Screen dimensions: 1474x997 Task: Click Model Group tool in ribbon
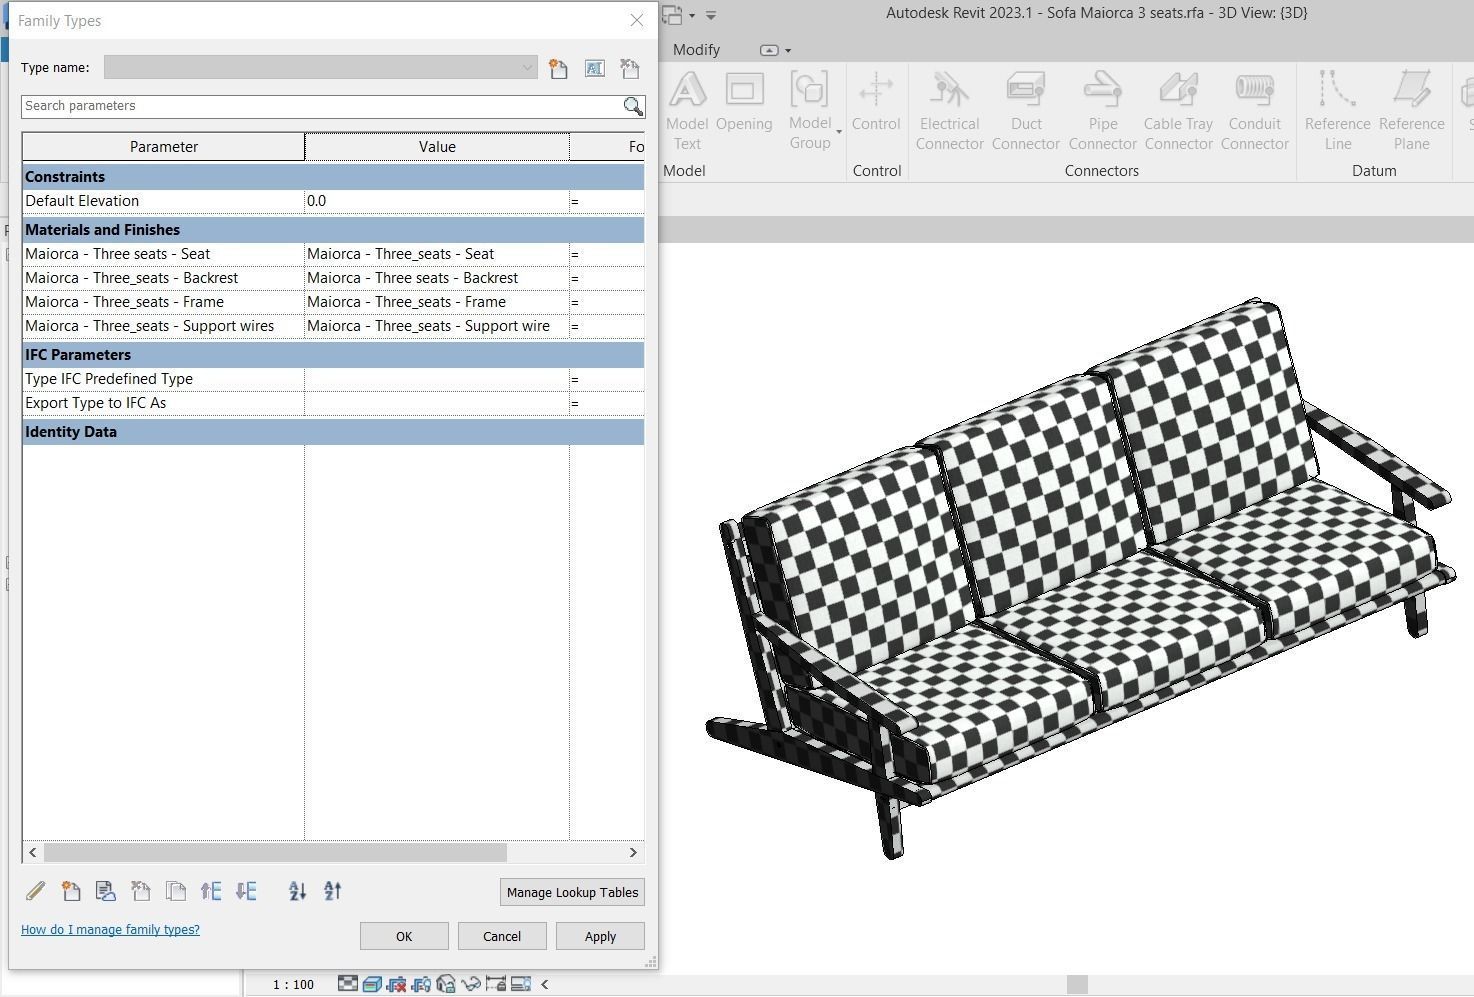point(810,110)
